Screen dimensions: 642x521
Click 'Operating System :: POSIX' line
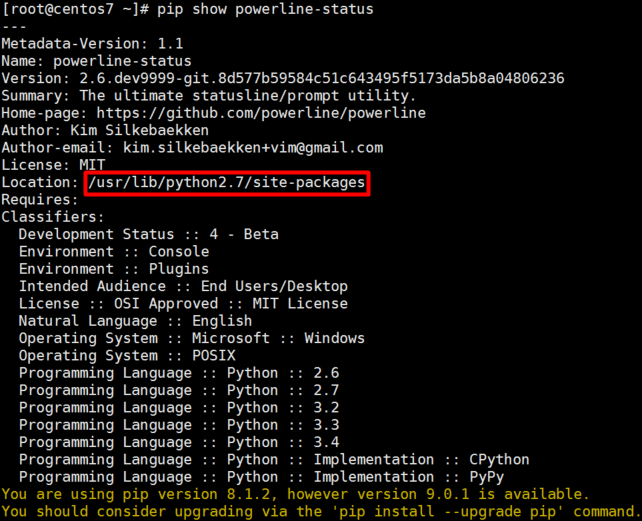point(127,356)
